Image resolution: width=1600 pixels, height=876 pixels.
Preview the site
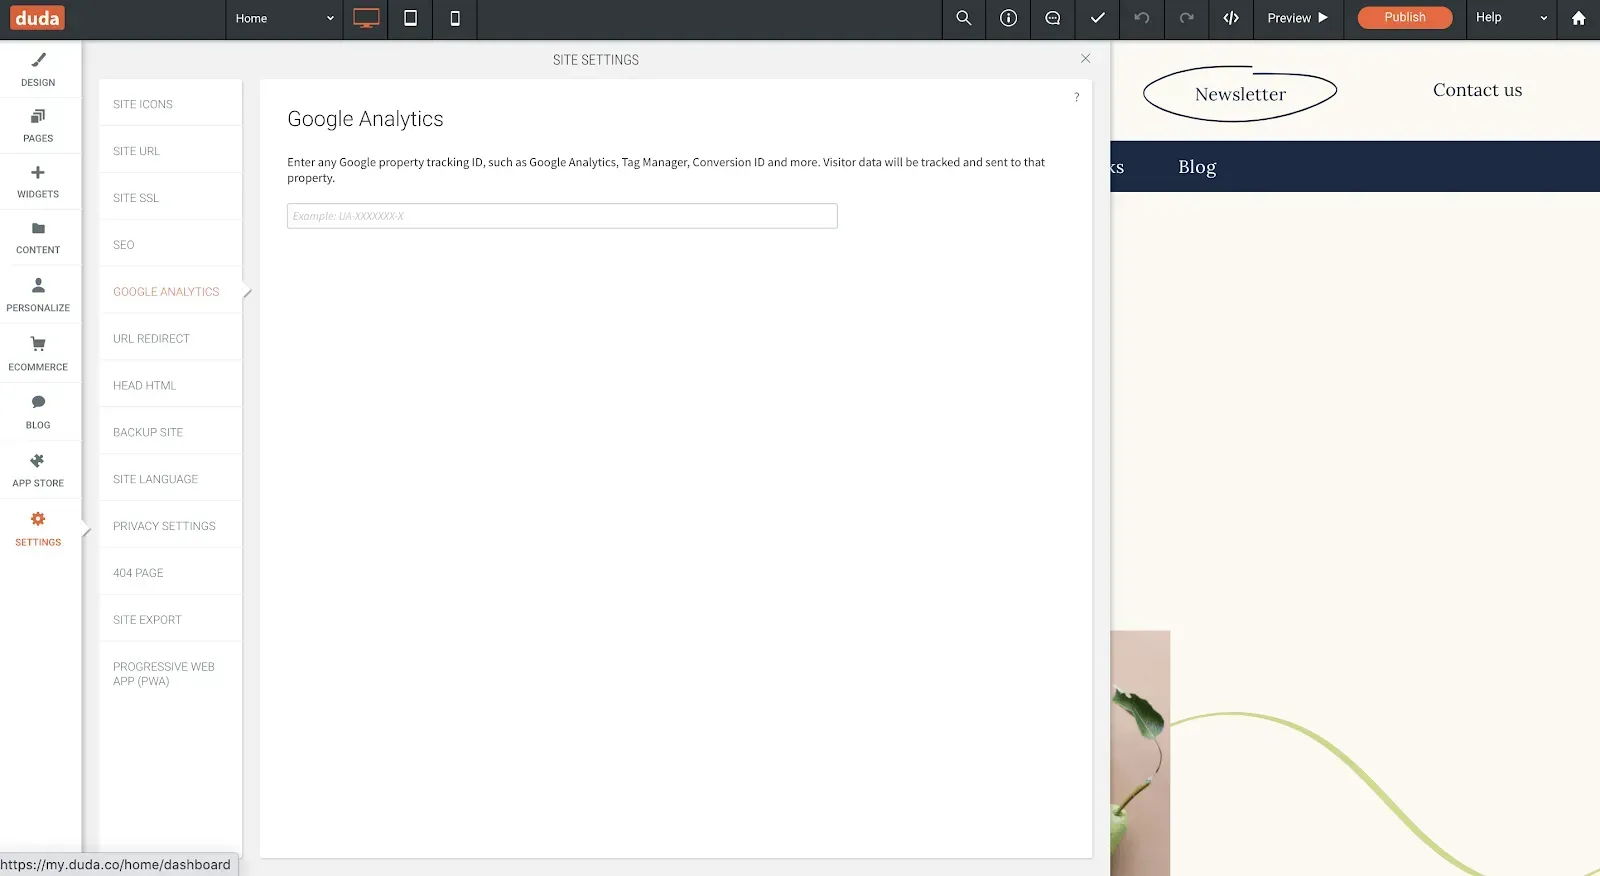[x=1298, y=18]
